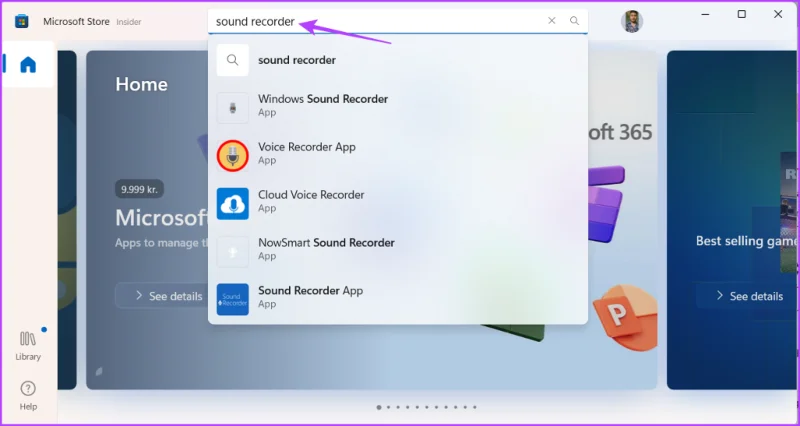Click the NowSmart Sound Recorder icon
The height and width of the screenshot is (426, 800).
(233, 252)
